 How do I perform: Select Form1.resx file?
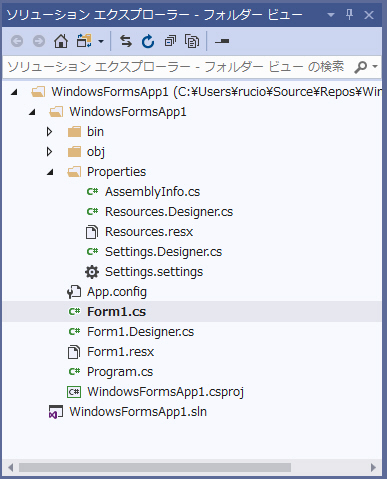(x=120, y=352)
